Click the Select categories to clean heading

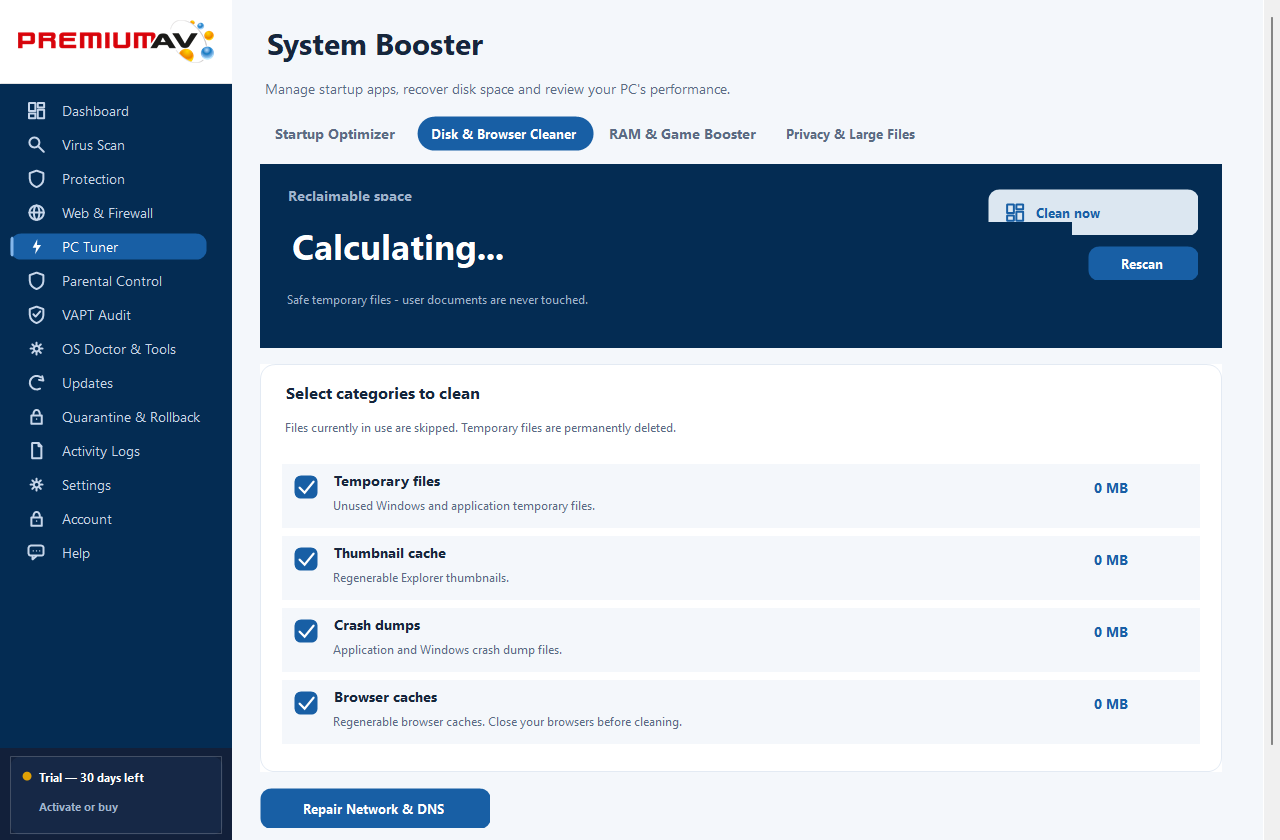pyautogui.click(x=383, y=394)
